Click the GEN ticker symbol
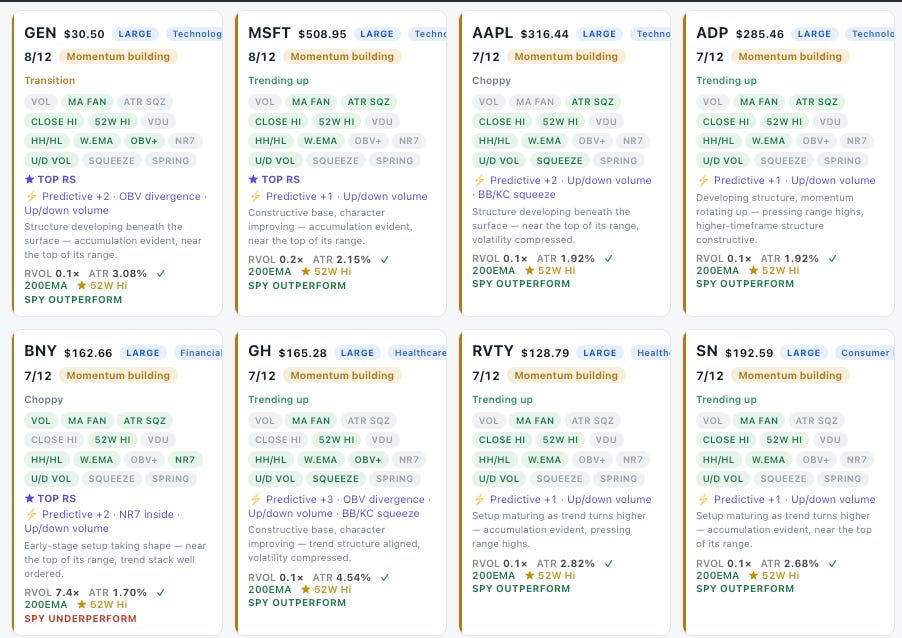 40,33
